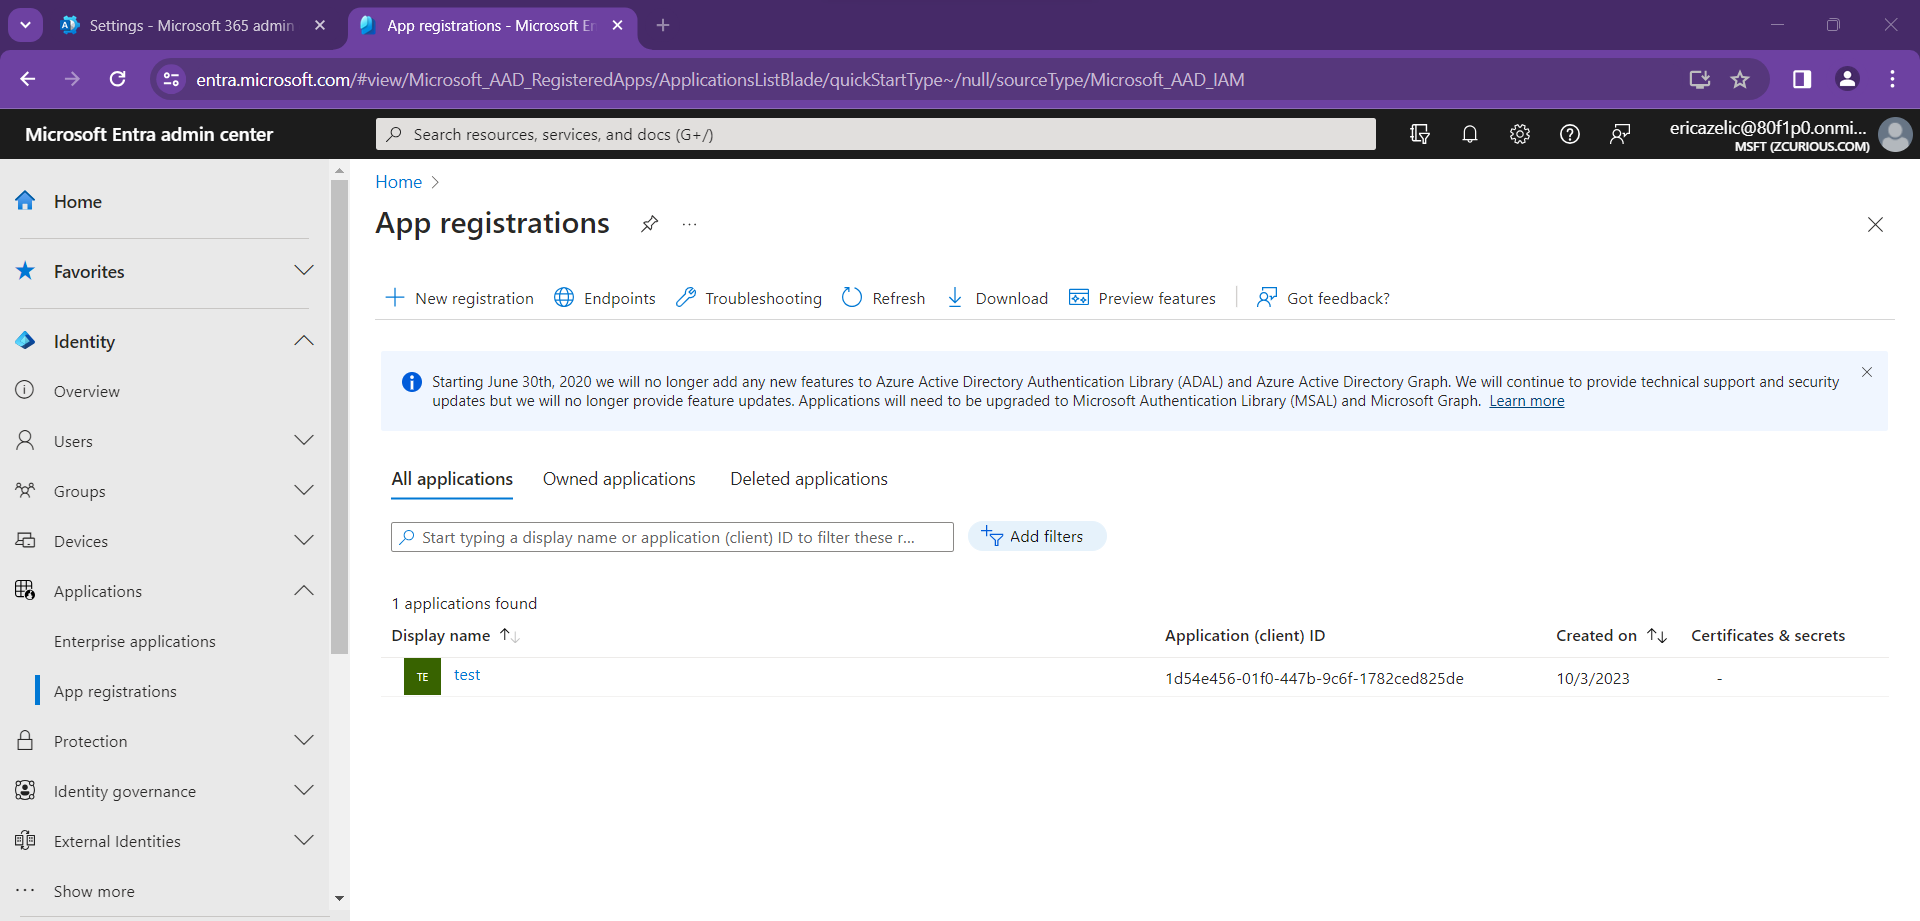Click the browser address bar URL
Viewport: 1920px width, 921px height.
720,79
